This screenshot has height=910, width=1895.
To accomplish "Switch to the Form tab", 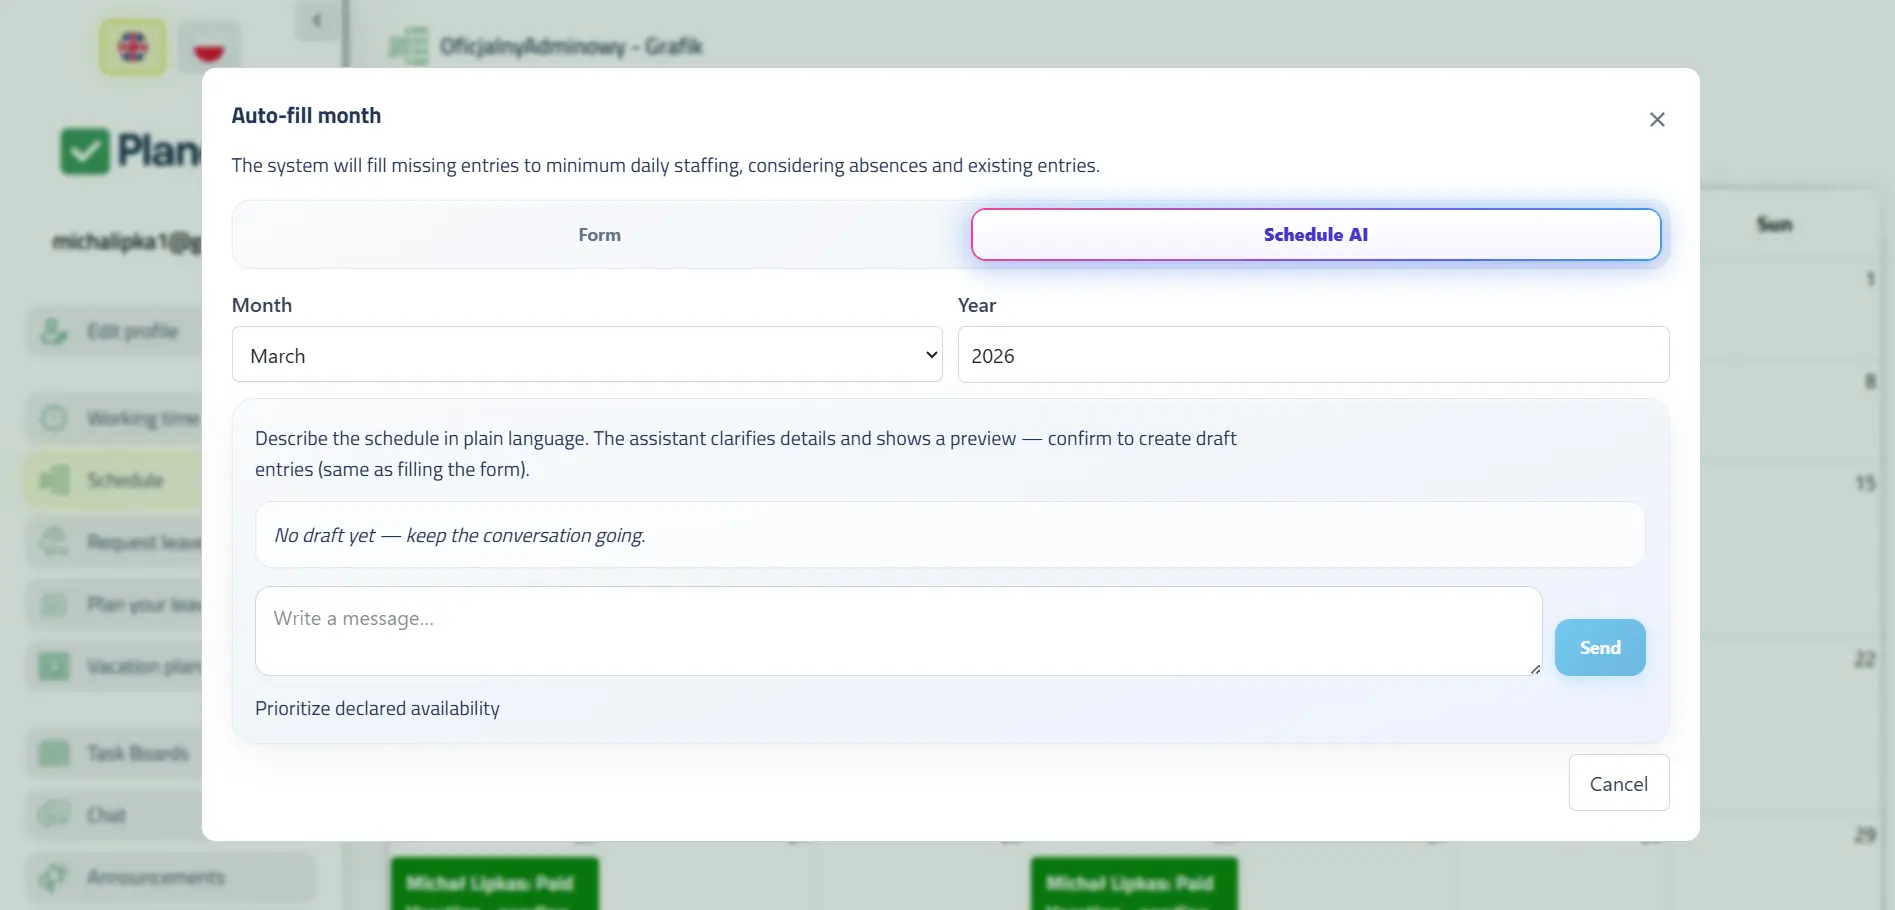I will click(600, 235).
